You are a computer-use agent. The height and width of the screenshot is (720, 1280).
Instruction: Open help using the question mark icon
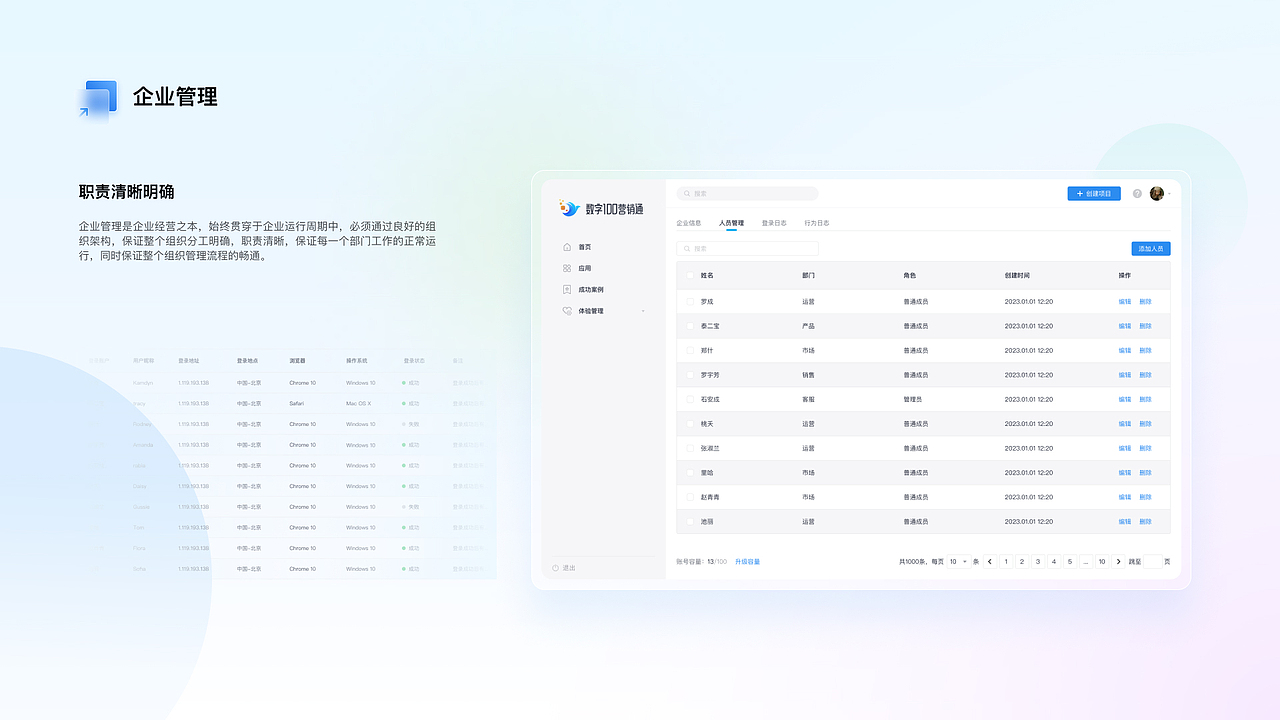click(1135, 193)
